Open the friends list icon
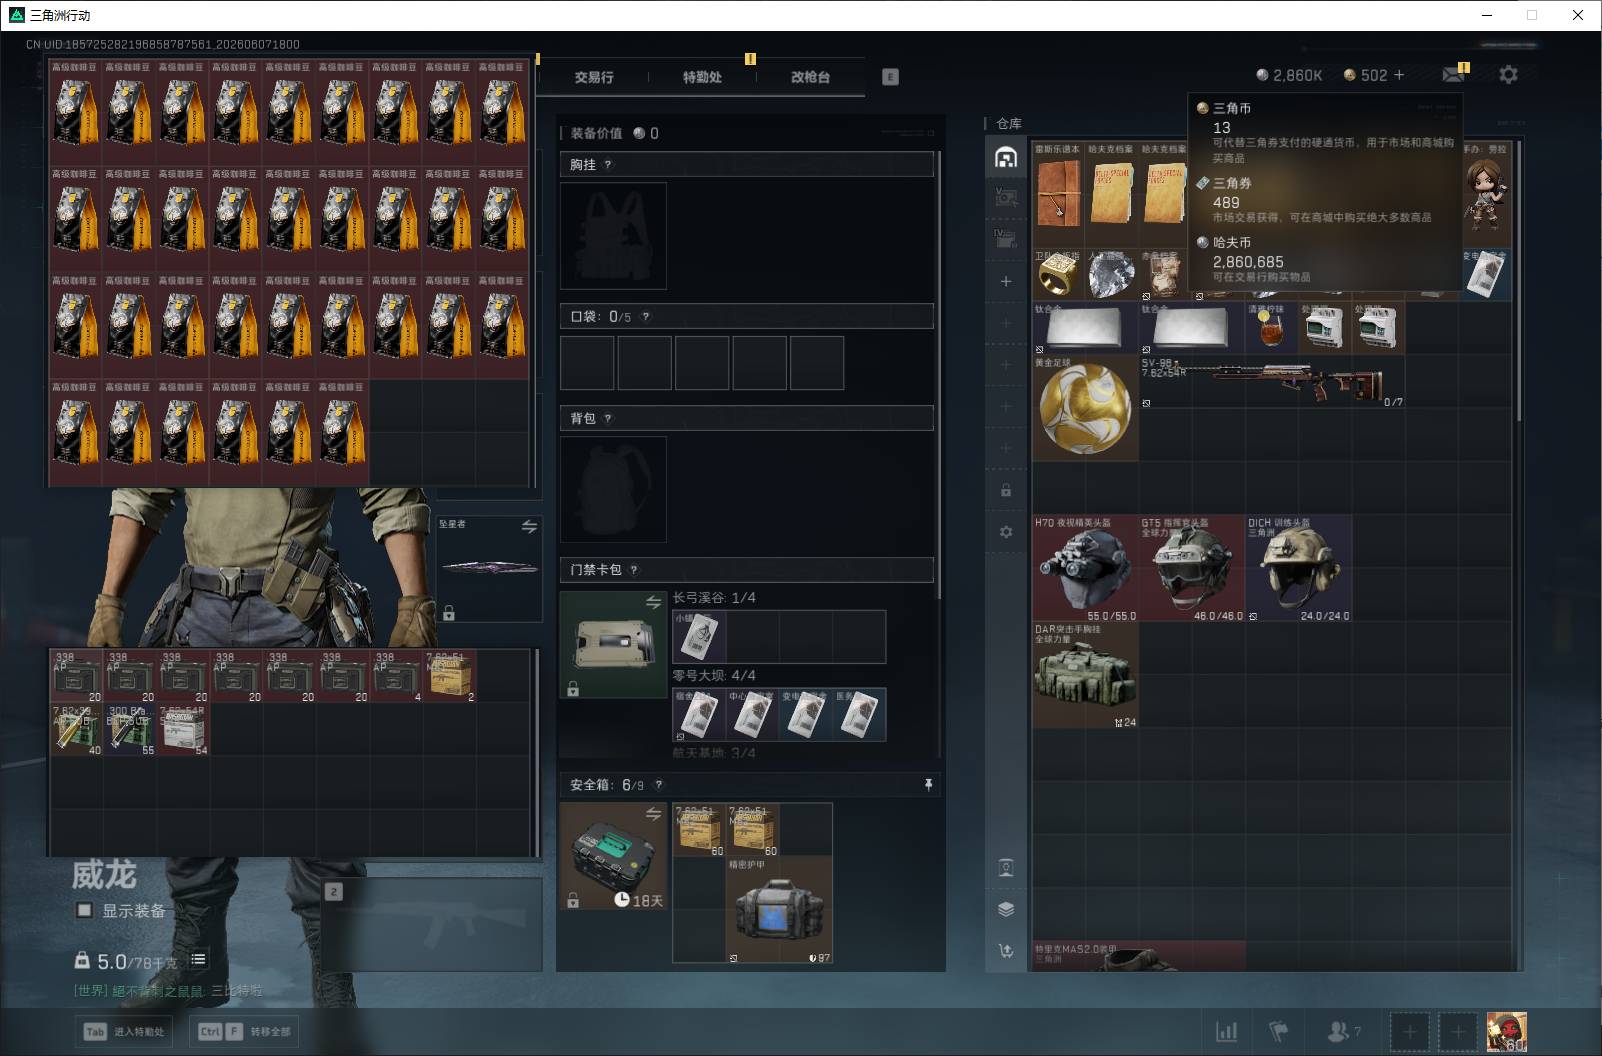 click(1337, 1031)
